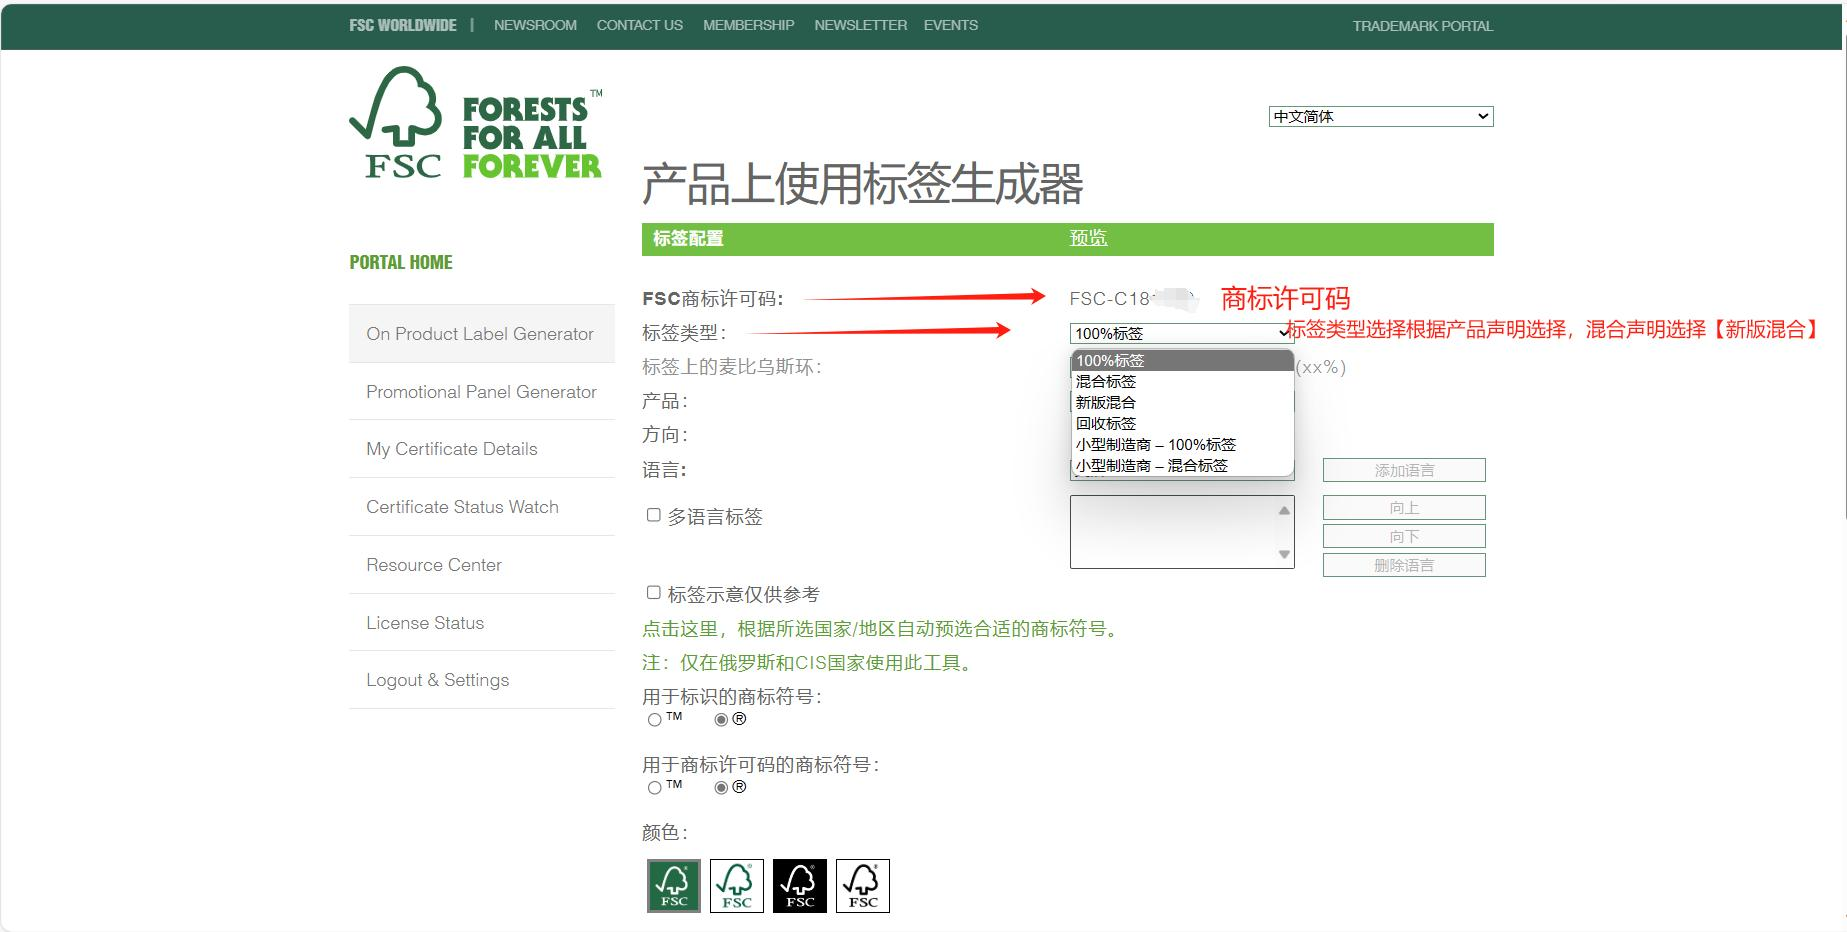Select the green FSC logo color swatch
This screenshot has height=932, width=1847.
[x=674, y=886]
